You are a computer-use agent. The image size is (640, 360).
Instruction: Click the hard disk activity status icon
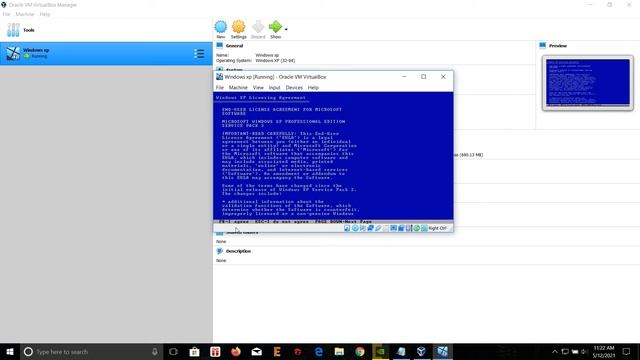347,228
